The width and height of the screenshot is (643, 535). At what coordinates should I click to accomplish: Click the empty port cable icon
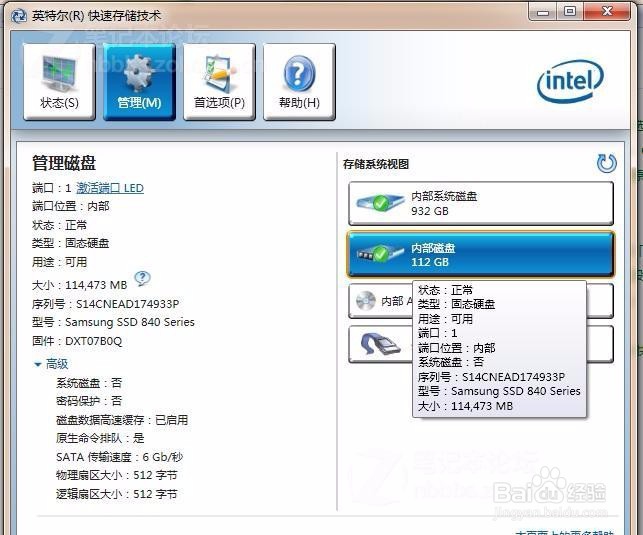point(380,344)
